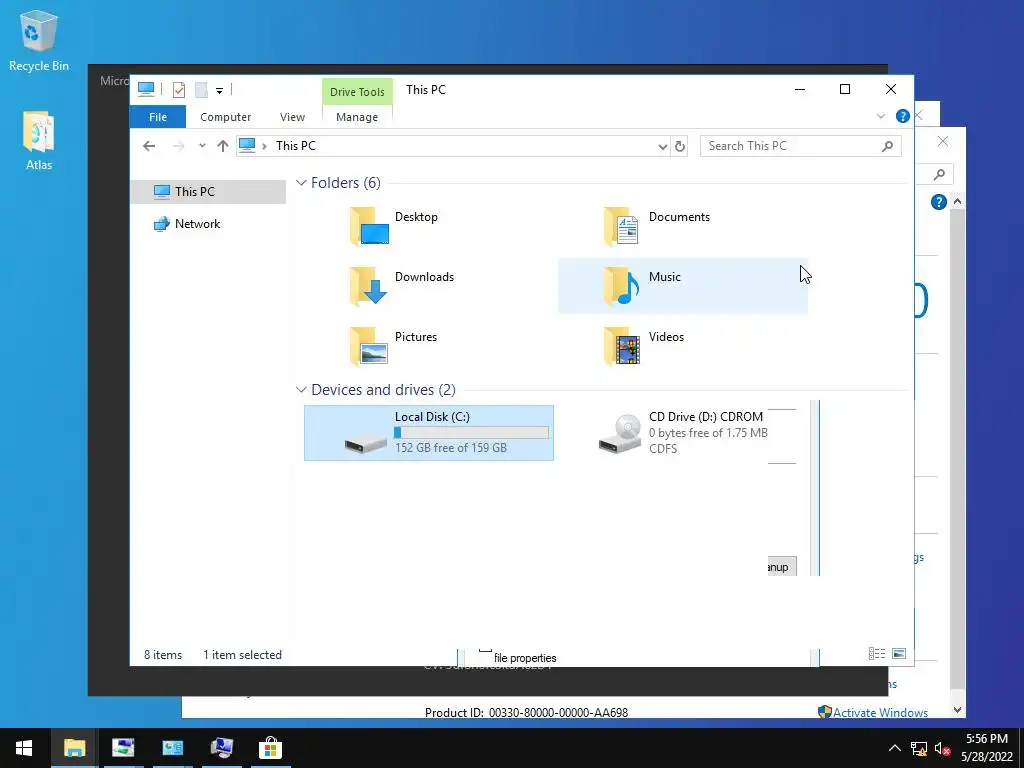This screenshot has width=1024, height=768.
Task: Click the search magnifier icon
Action: [x=887, y=146]
